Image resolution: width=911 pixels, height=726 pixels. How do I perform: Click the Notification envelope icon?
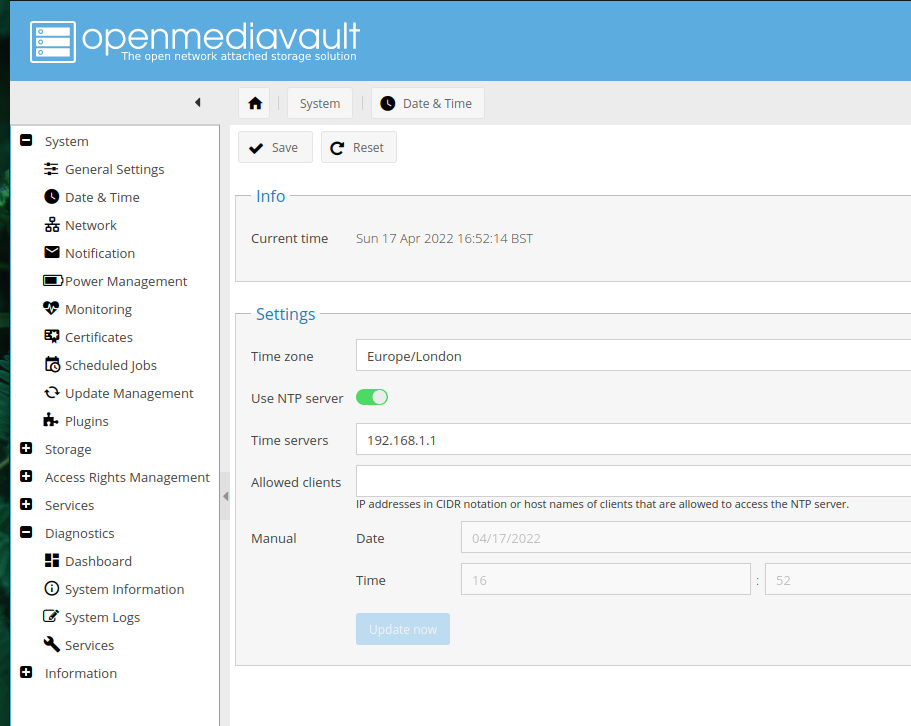[x=52, y=252]
